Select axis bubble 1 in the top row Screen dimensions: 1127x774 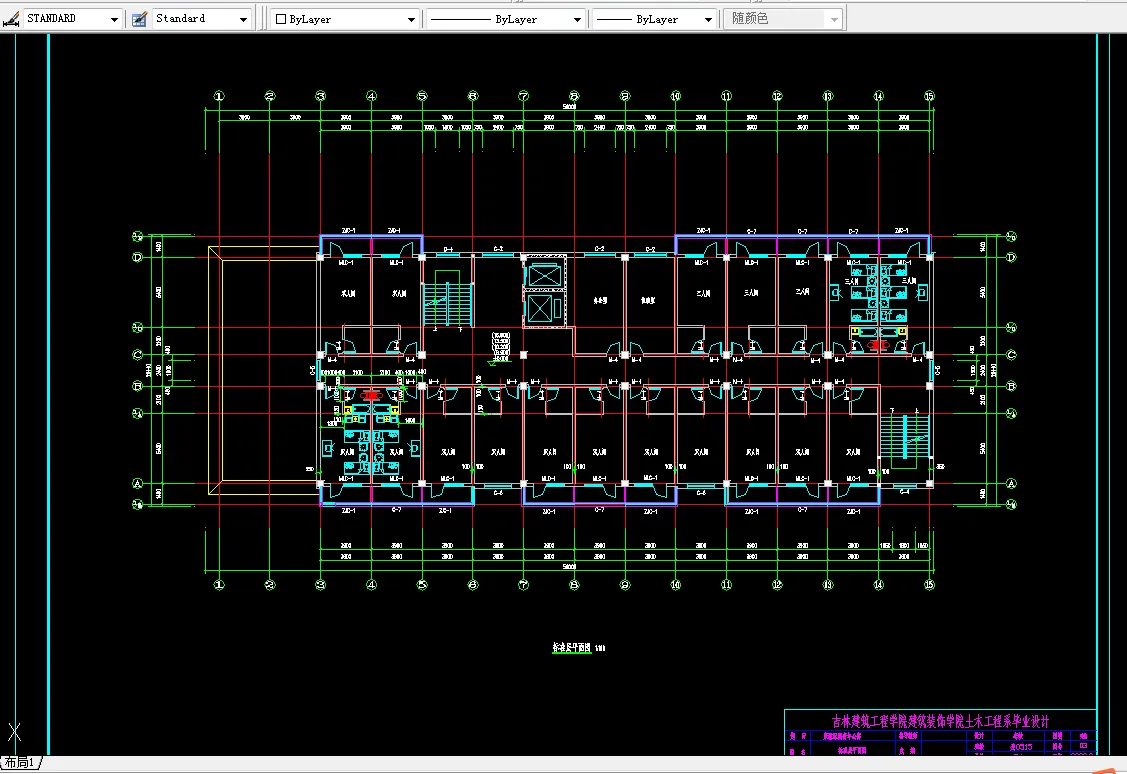tap(219, 96)
